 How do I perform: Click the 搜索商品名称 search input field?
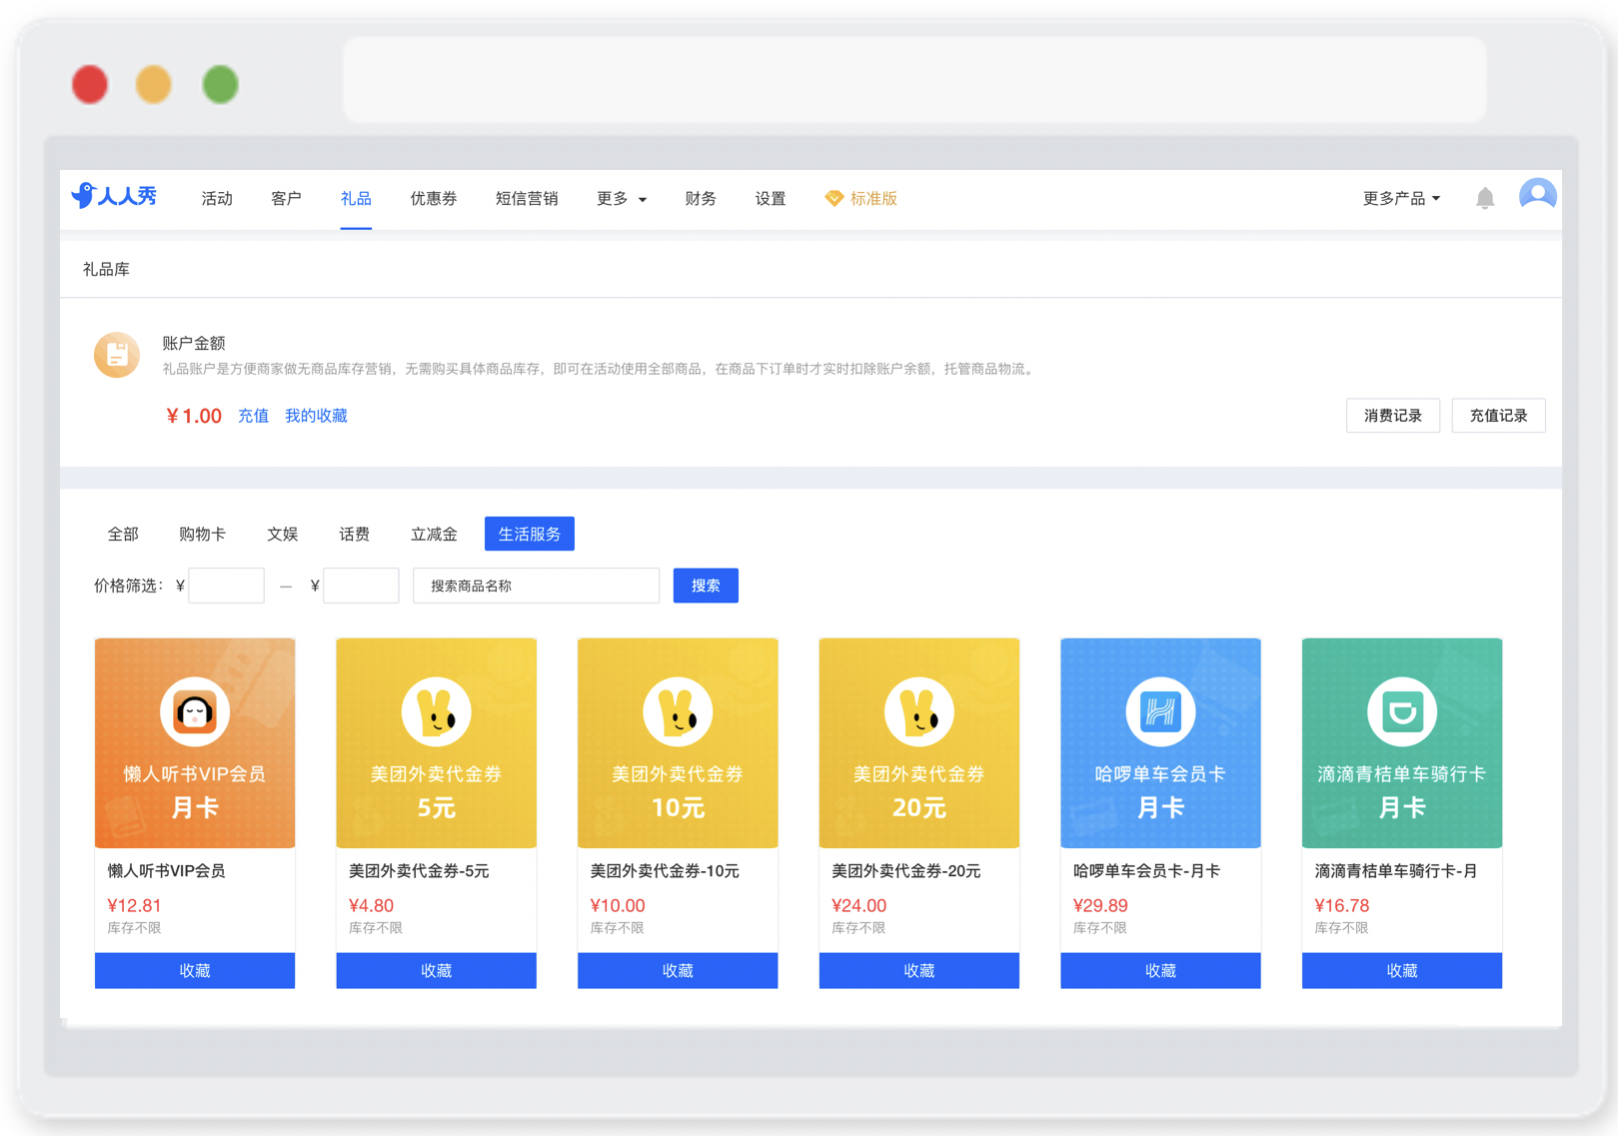pos(536,586)
